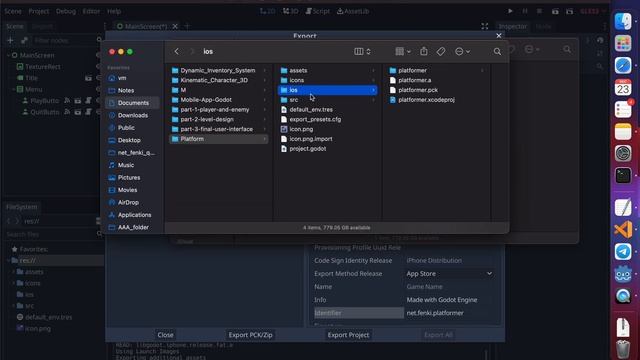Expand the Platform folder chevron

264,139
